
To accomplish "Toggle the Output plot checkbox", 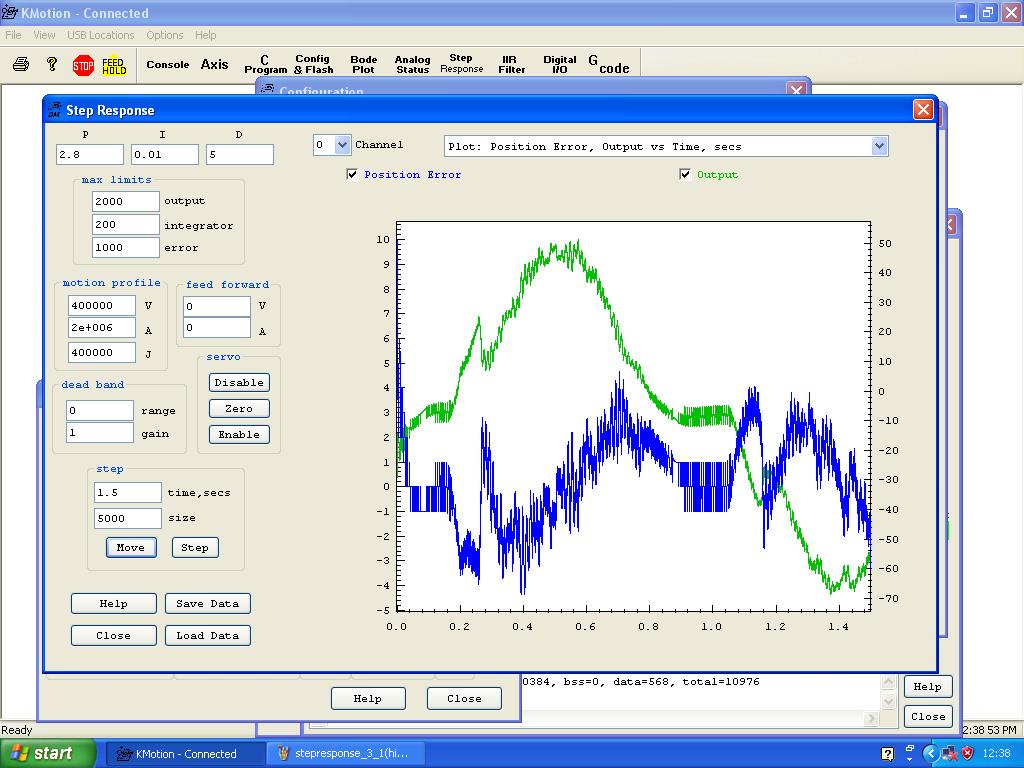I will (685, 175).
